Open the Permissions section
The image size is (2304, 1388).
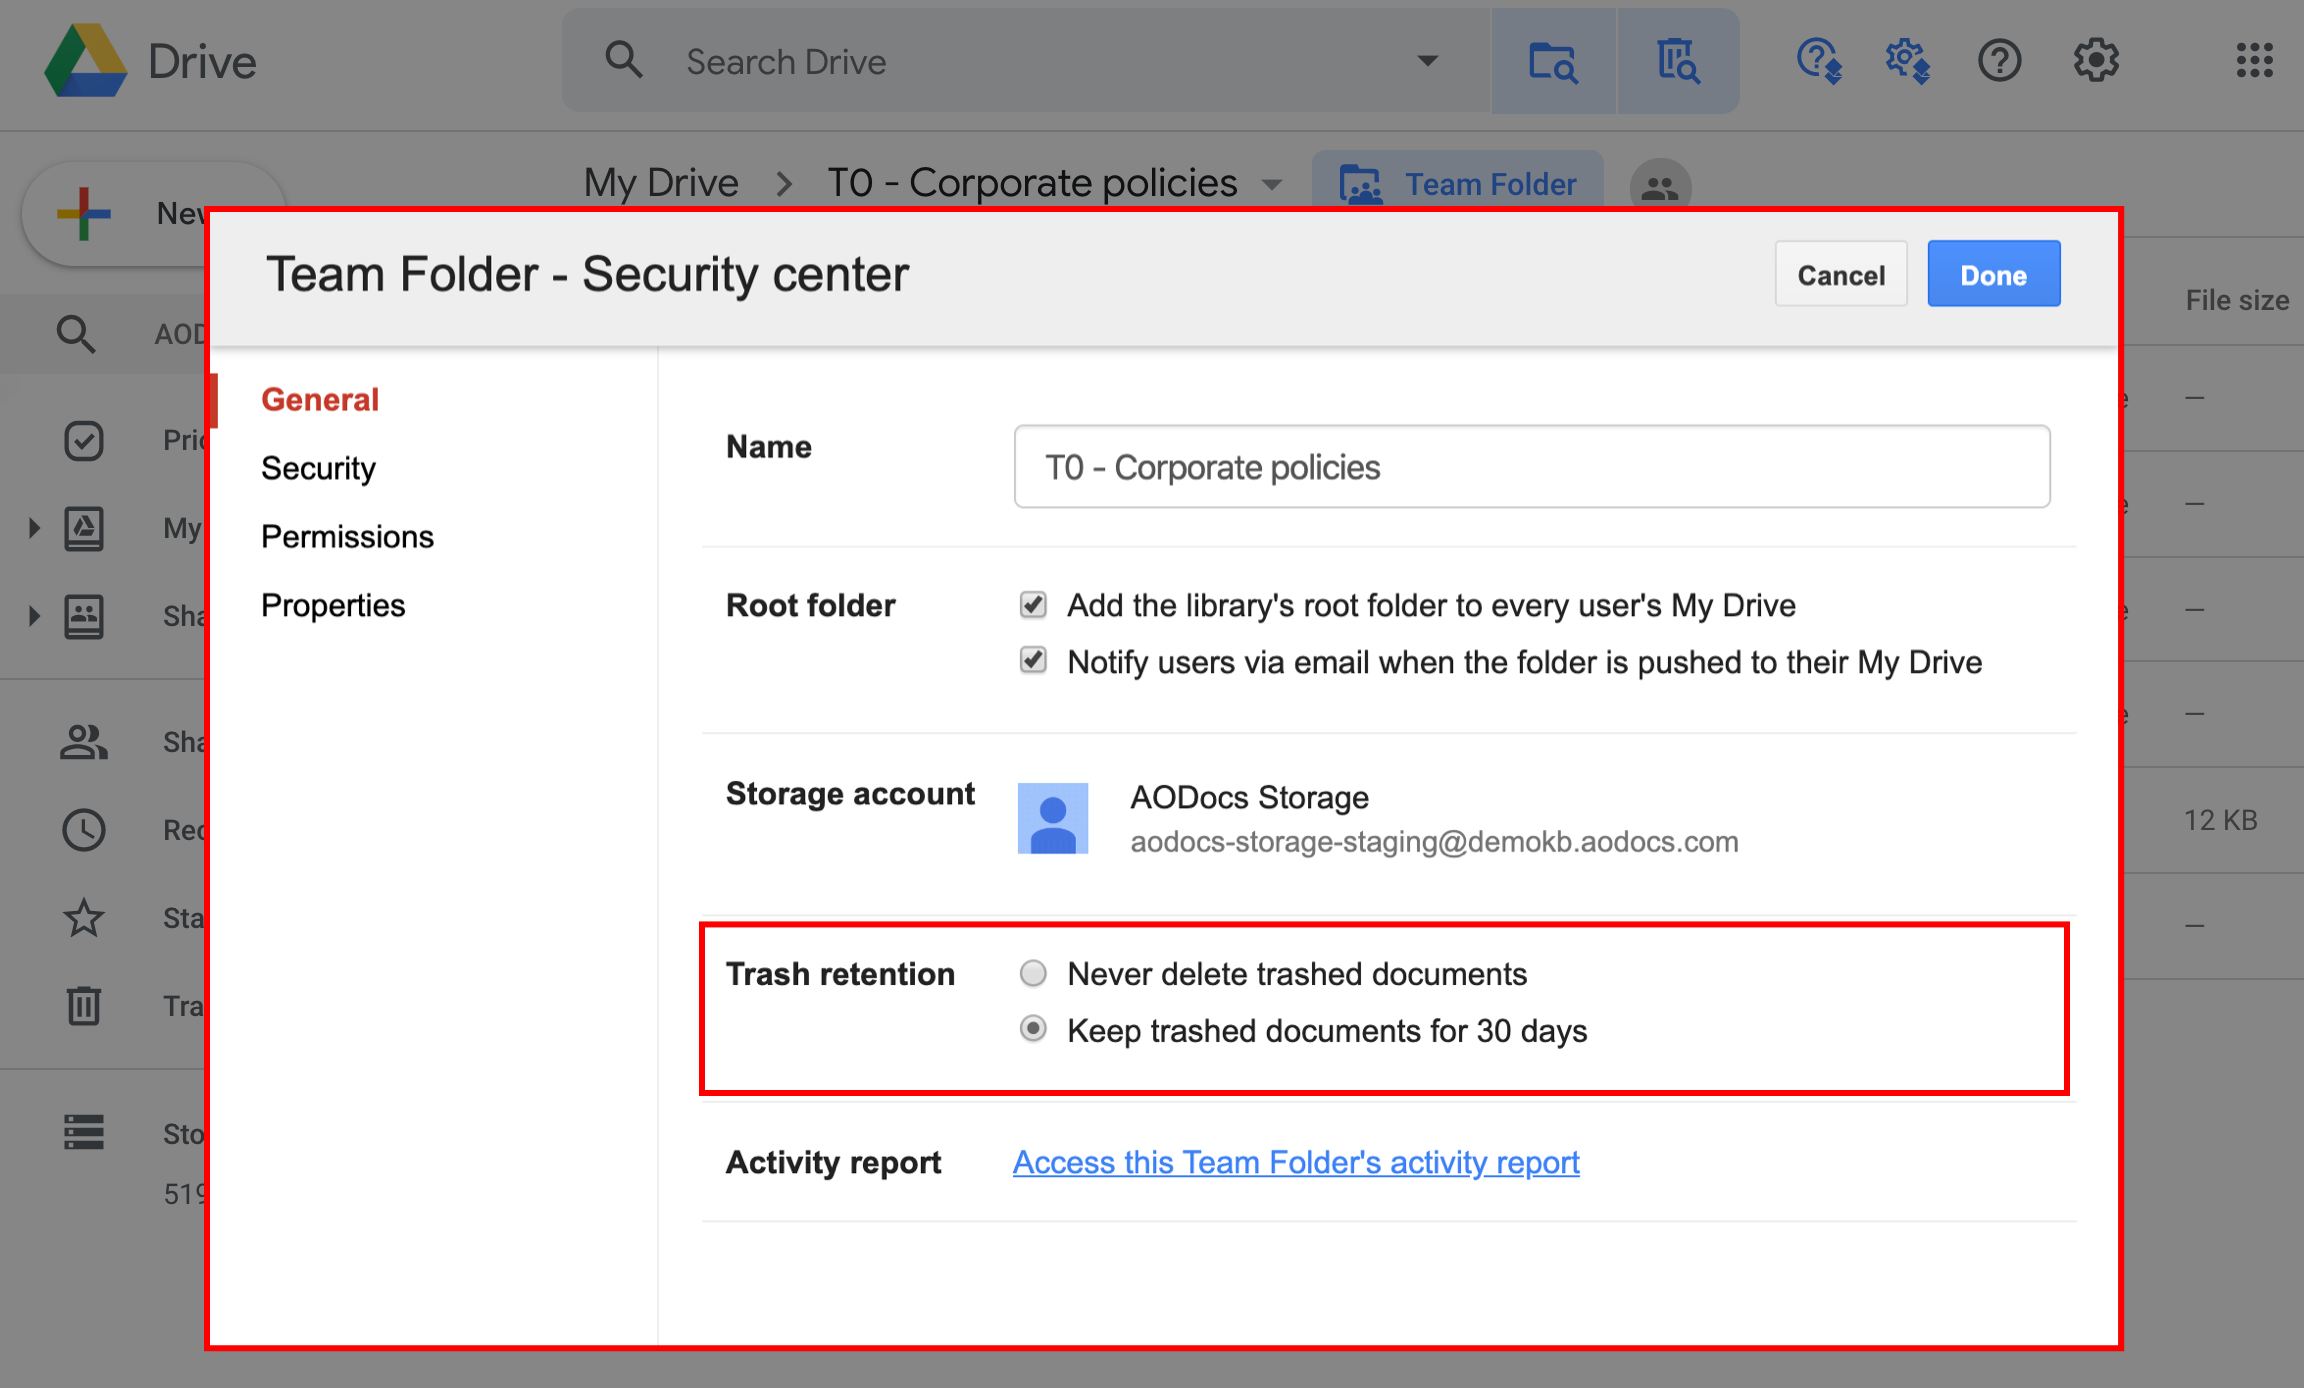tap(347, 536)
